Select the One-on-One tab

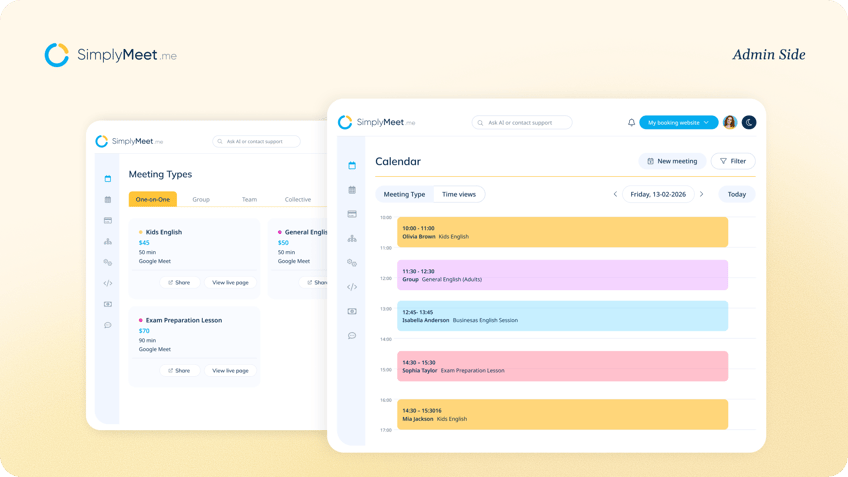pos(153,199)
